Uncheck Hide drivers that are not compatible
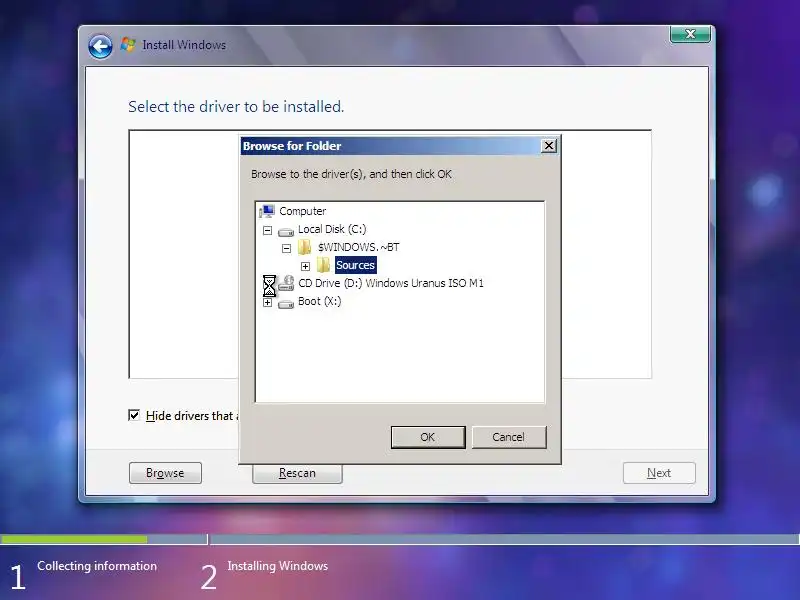Image resolution: width=800 pixels, height=600 pixels. point(134,415)
